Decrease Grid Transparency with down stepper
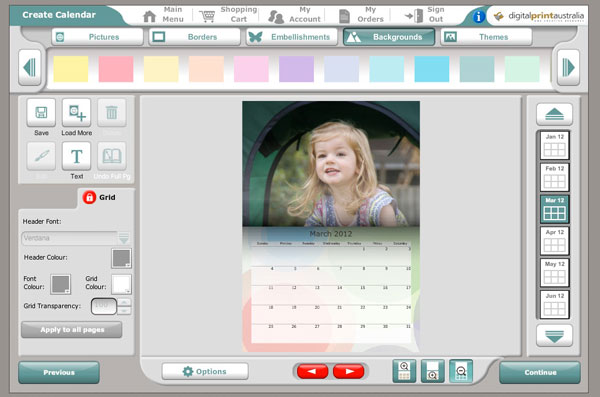600x397 pixels. click(x=124, y=310)
